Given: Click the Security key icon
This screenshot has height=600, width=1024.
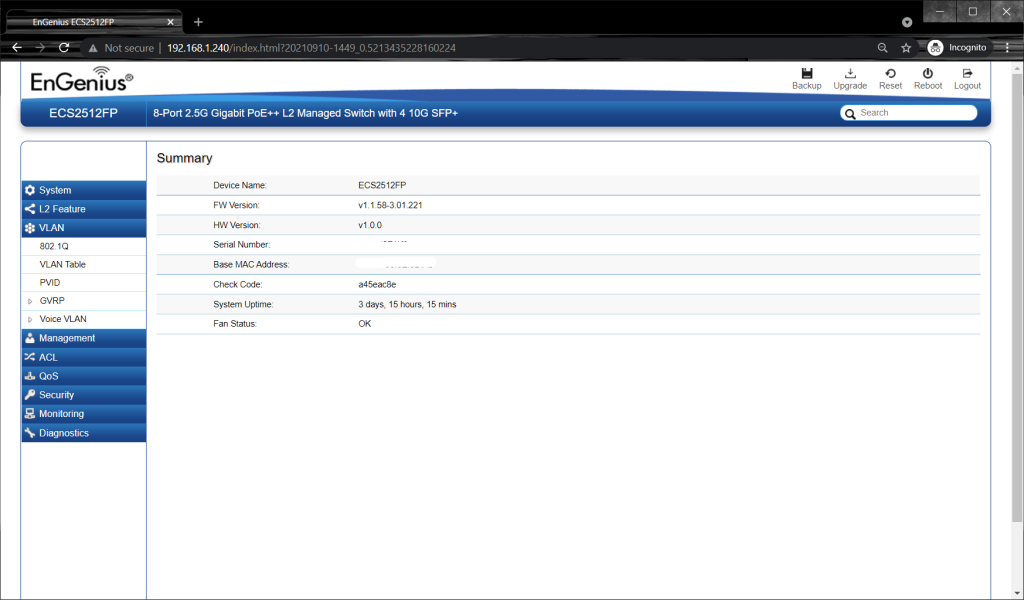Looking at the screenshot, I should coord(30,394).
